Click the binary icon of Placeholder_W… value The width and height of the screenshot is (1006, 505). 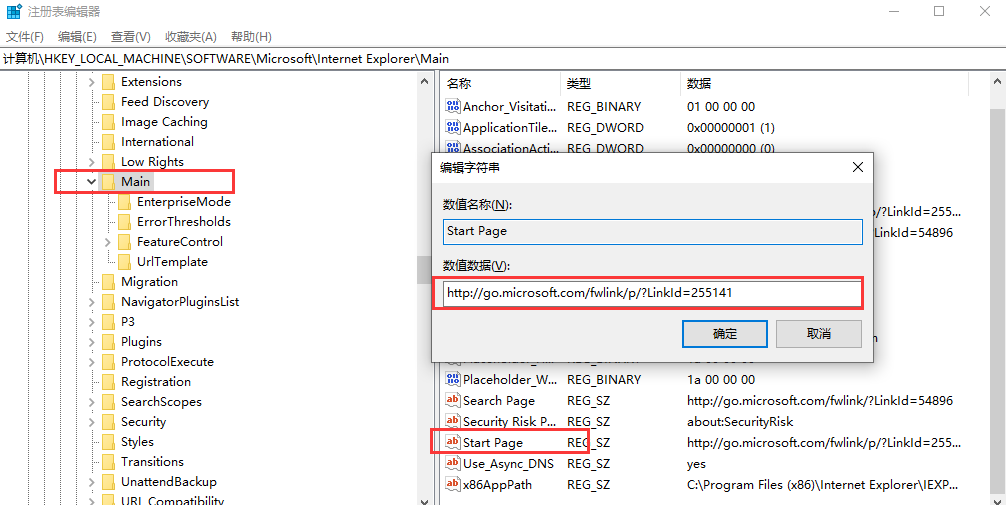(453, 379)
